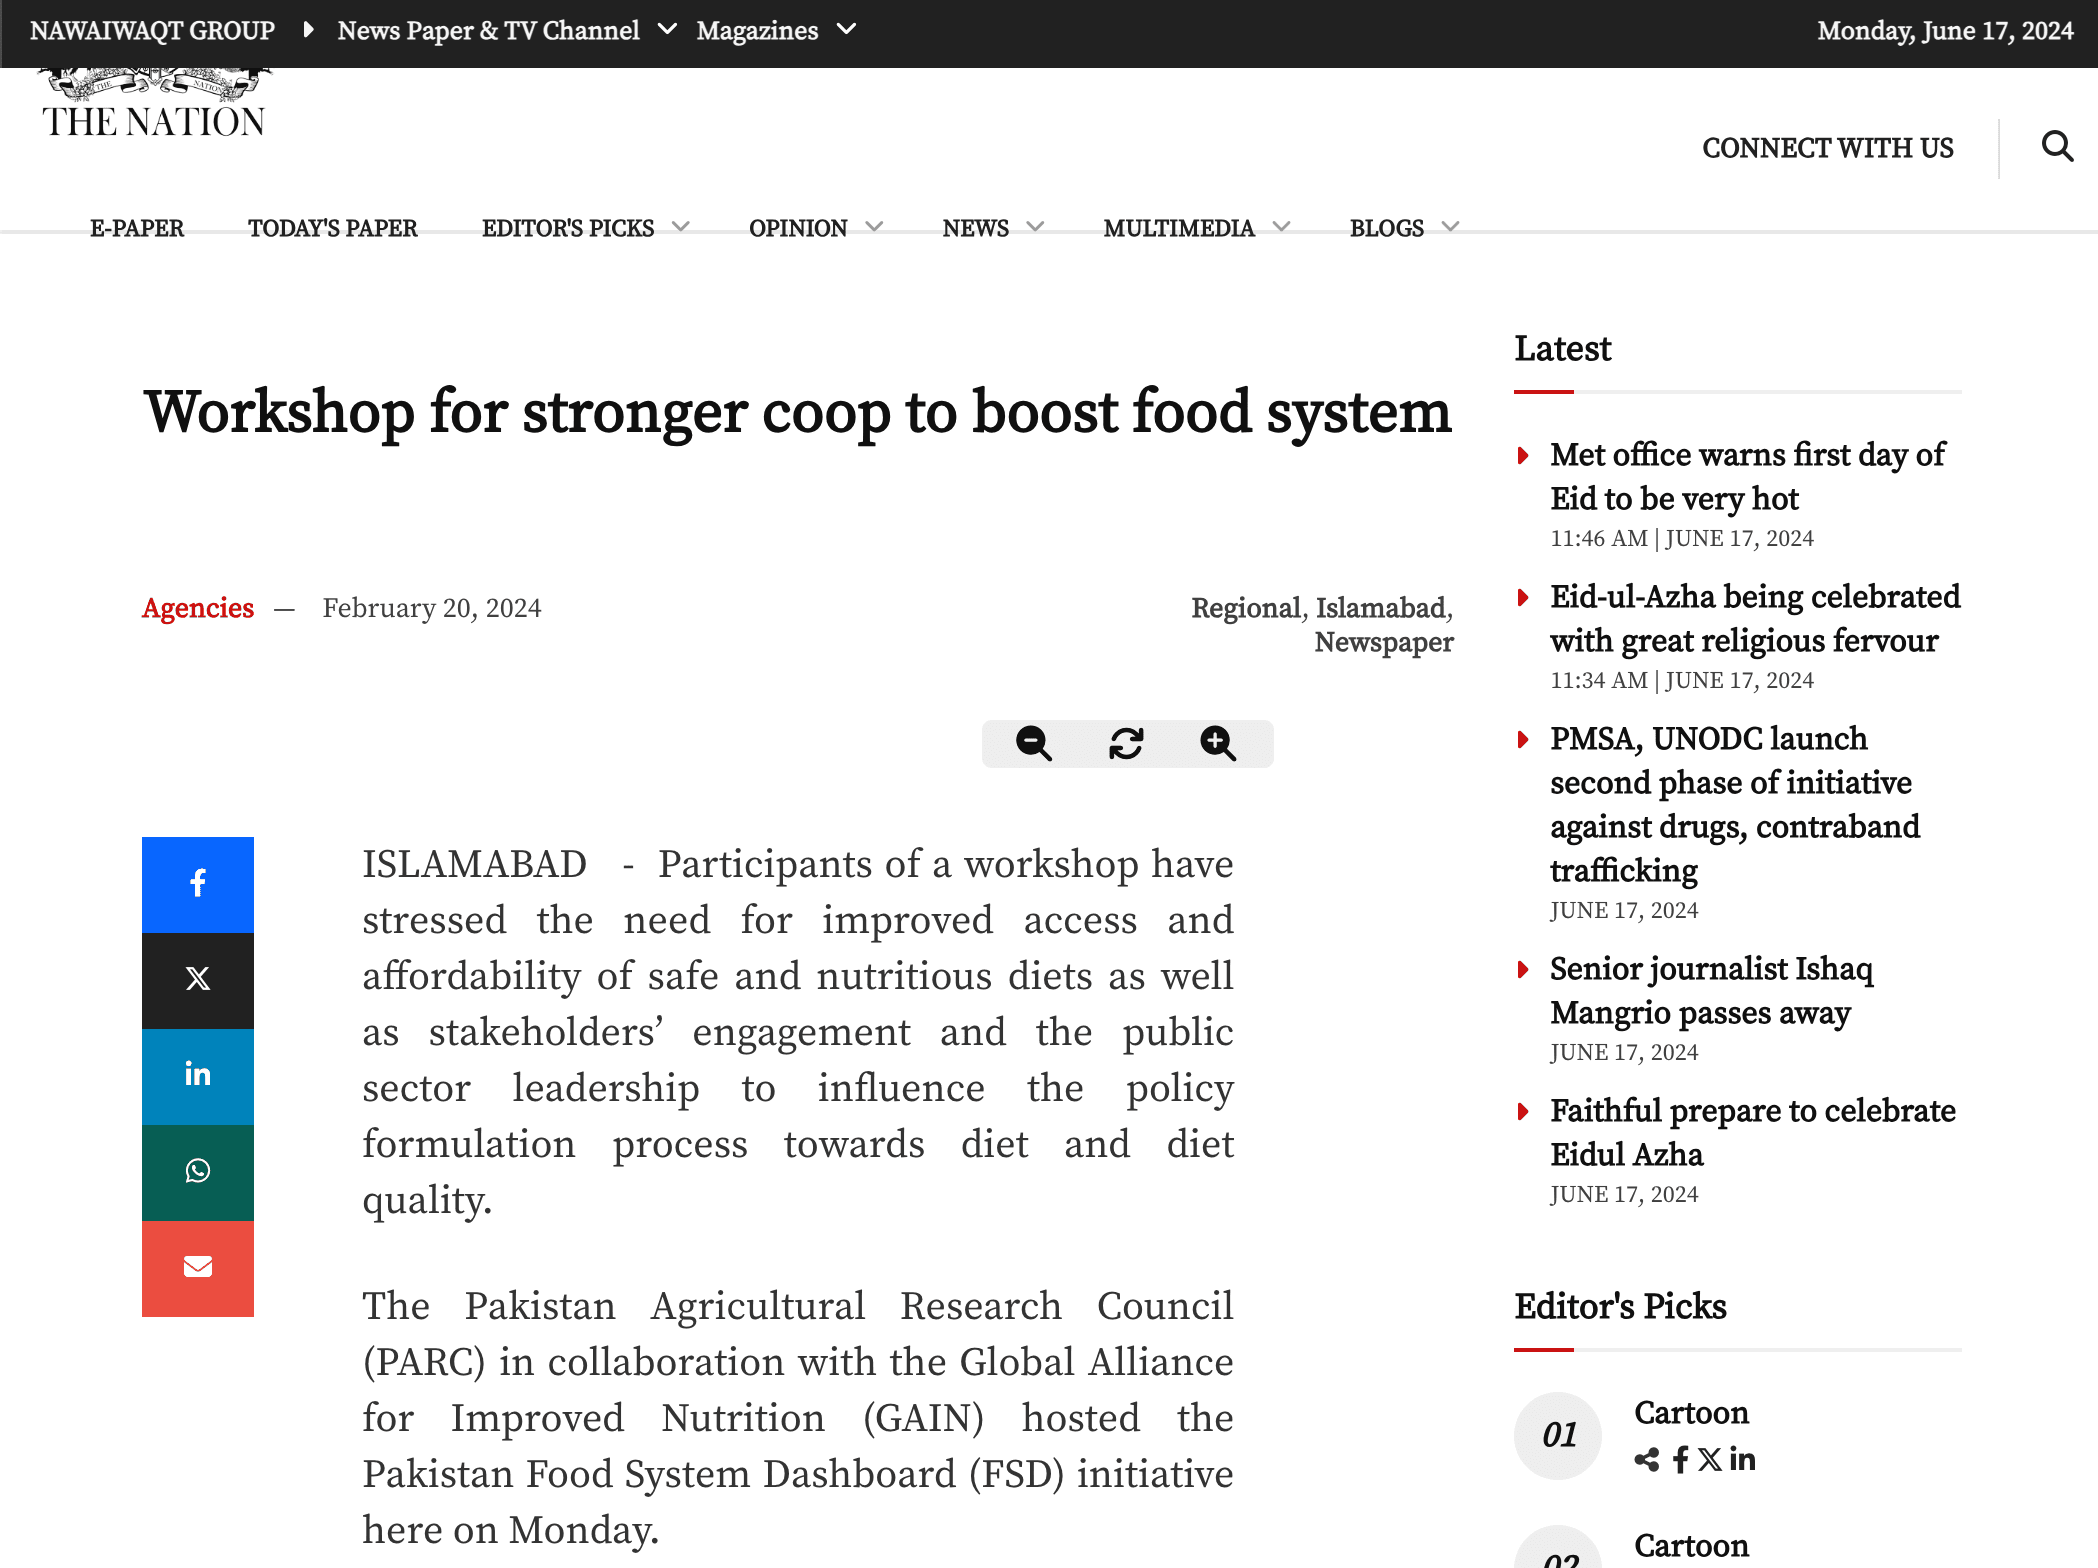The width and height of the screenshot is (2098, 1568).
Task: Open Cartoon 02 editor's pick
Action: (x=1691, y=1545)
